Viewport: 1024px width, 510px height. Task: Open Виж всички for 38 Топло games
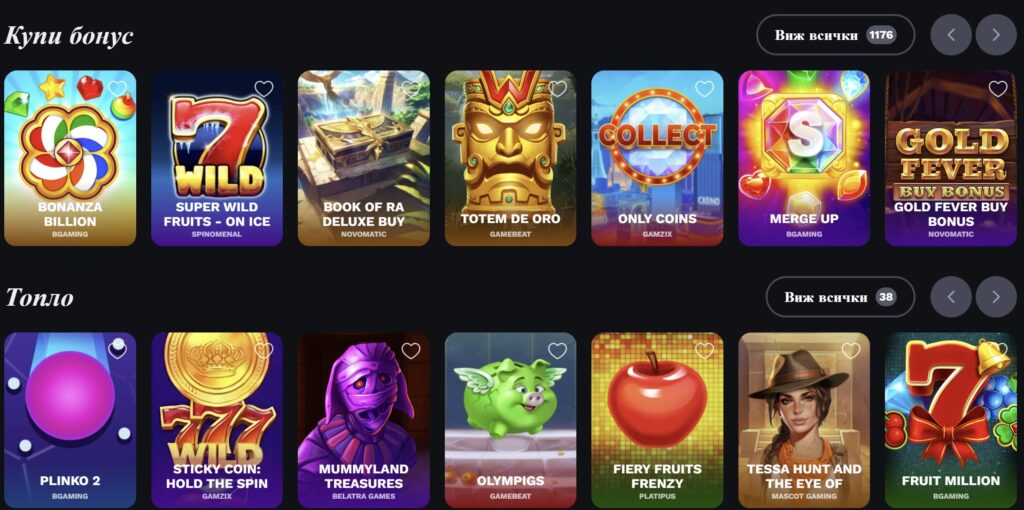point(840,297)
